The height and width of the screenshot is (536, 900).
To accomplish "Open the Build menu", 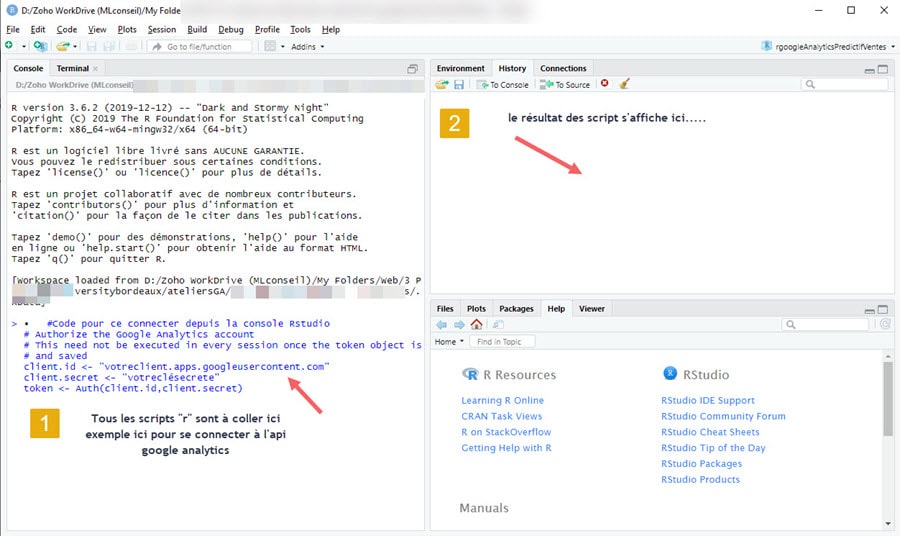I will click(197, 29).
